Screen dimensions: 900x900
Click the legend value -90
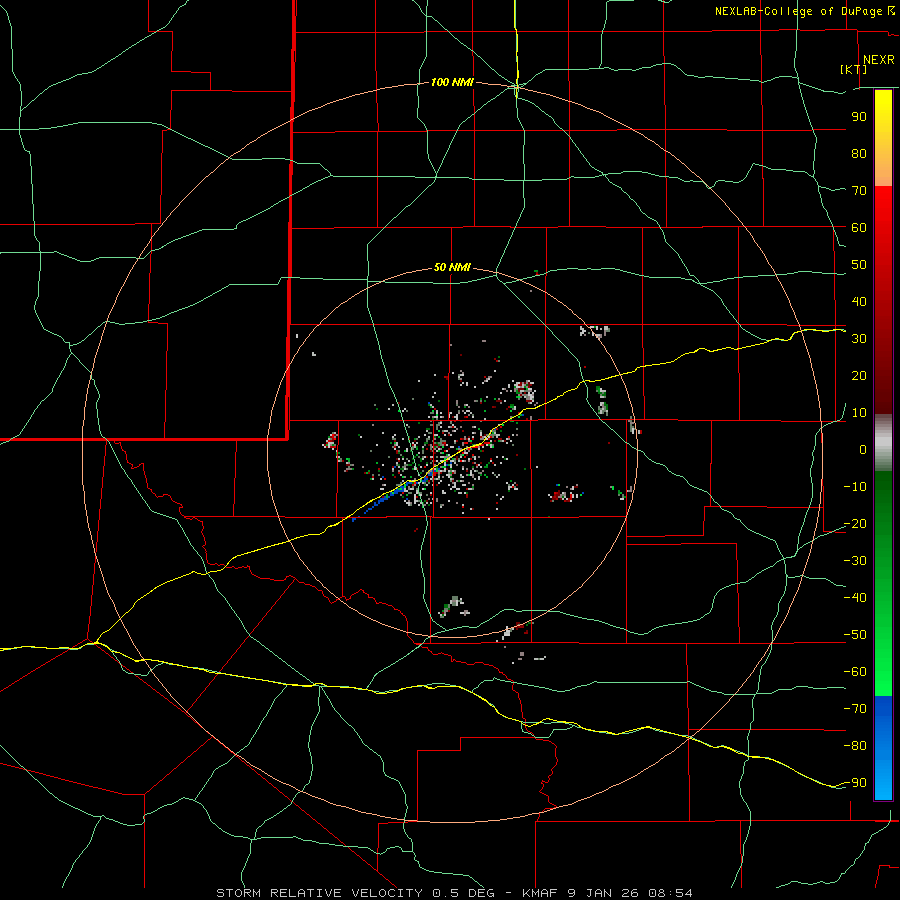pos(855,783)
